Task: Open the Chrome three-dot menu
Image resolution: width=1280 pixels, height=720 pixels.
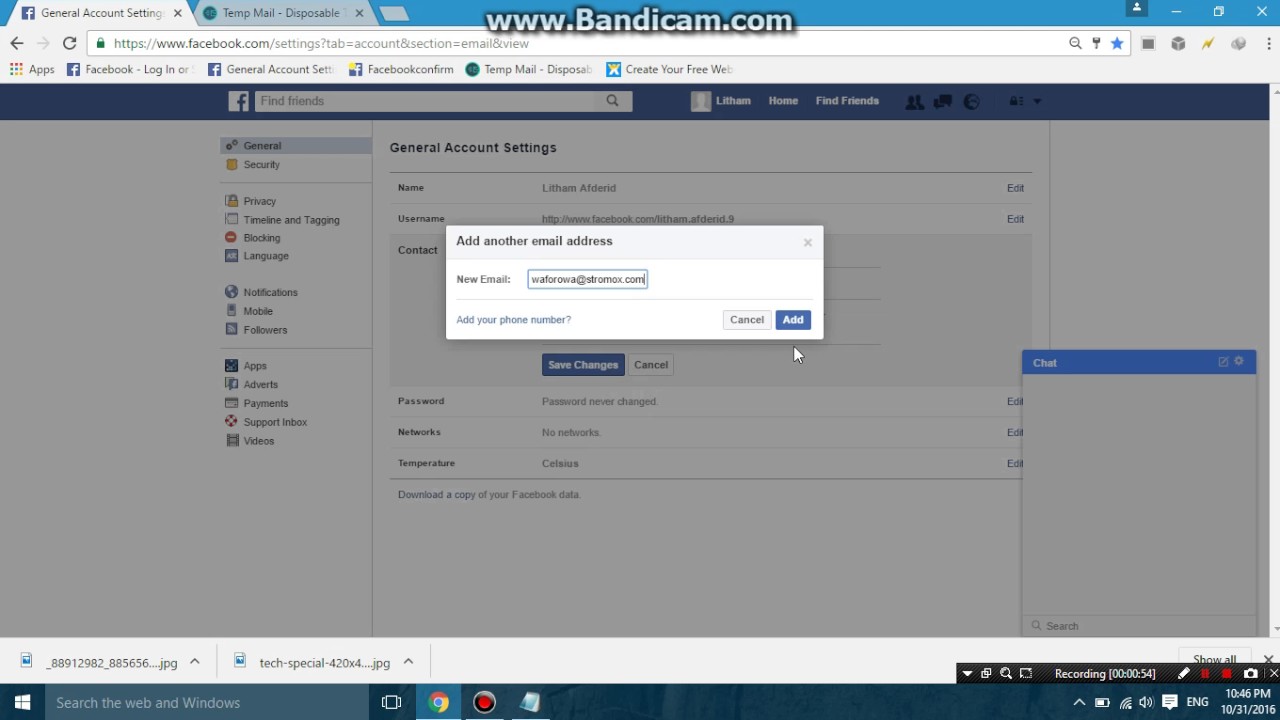Action: coord(1268,43)
